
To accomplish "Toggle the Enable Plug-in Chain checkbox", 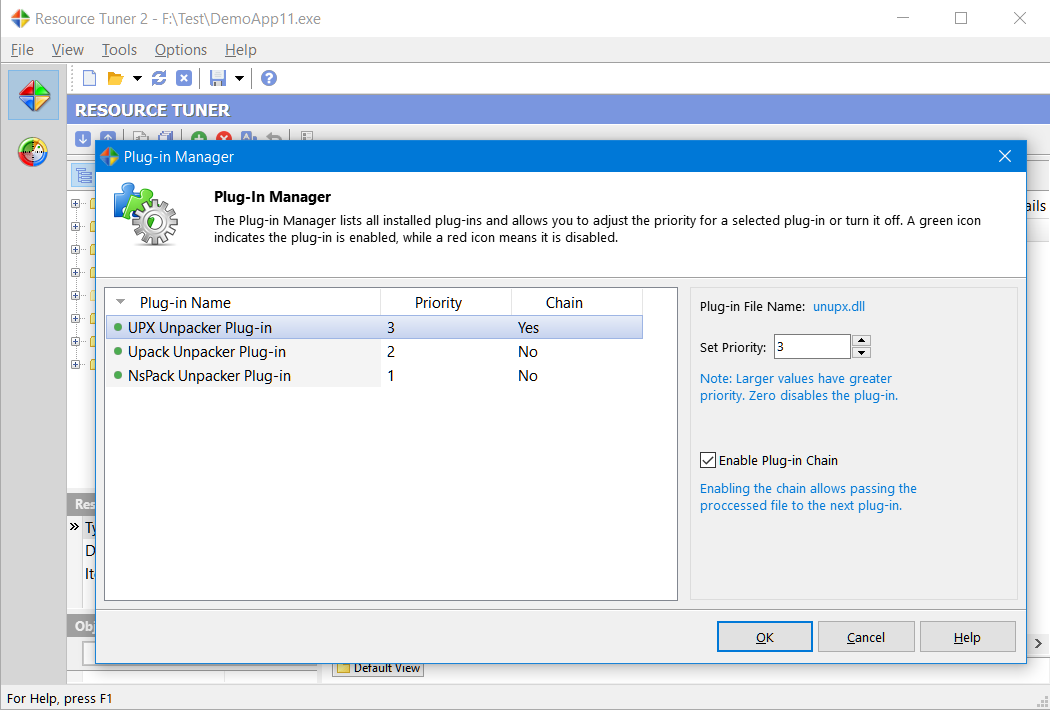I will [708, 460].
